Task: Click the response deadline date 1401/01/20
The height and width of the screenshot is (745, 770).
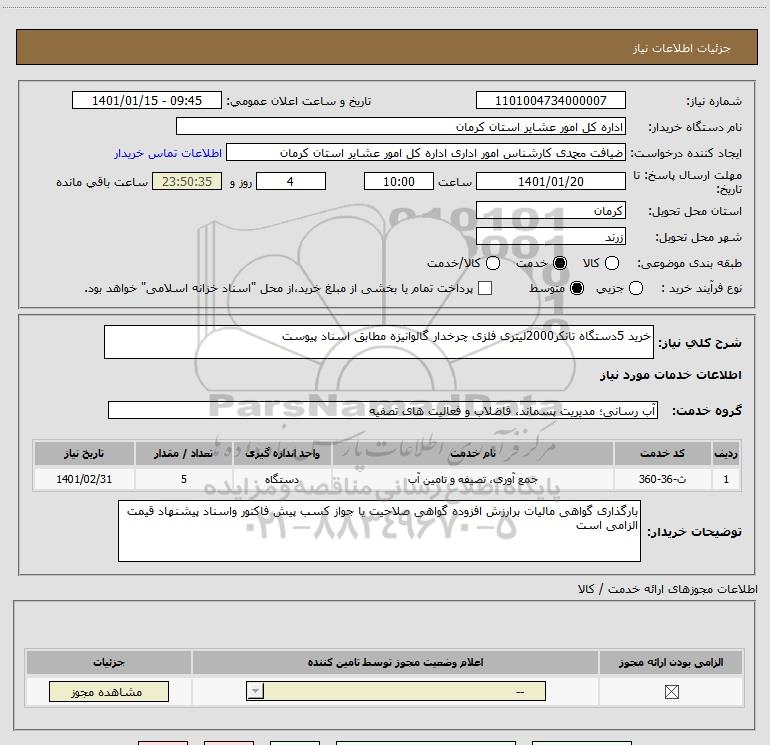Action: [x=550, y=181]
